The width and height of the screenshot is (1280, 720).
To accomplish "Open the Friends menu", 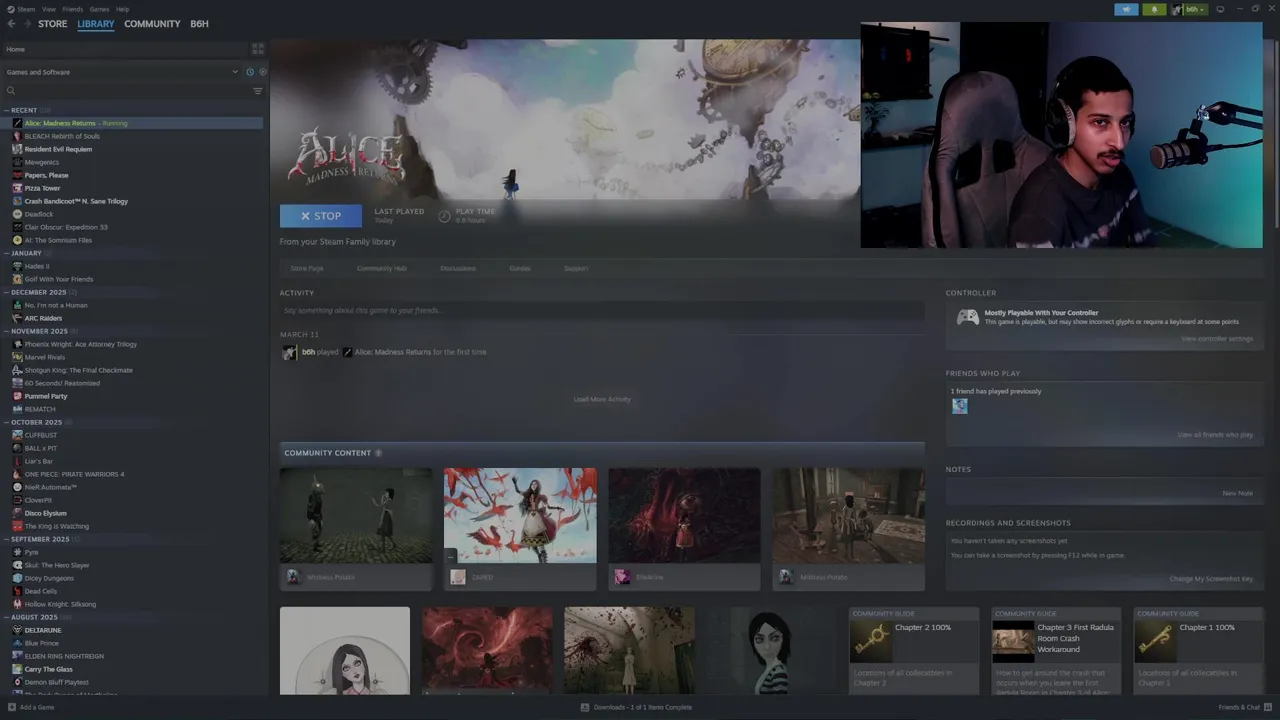I will [73, 9].
